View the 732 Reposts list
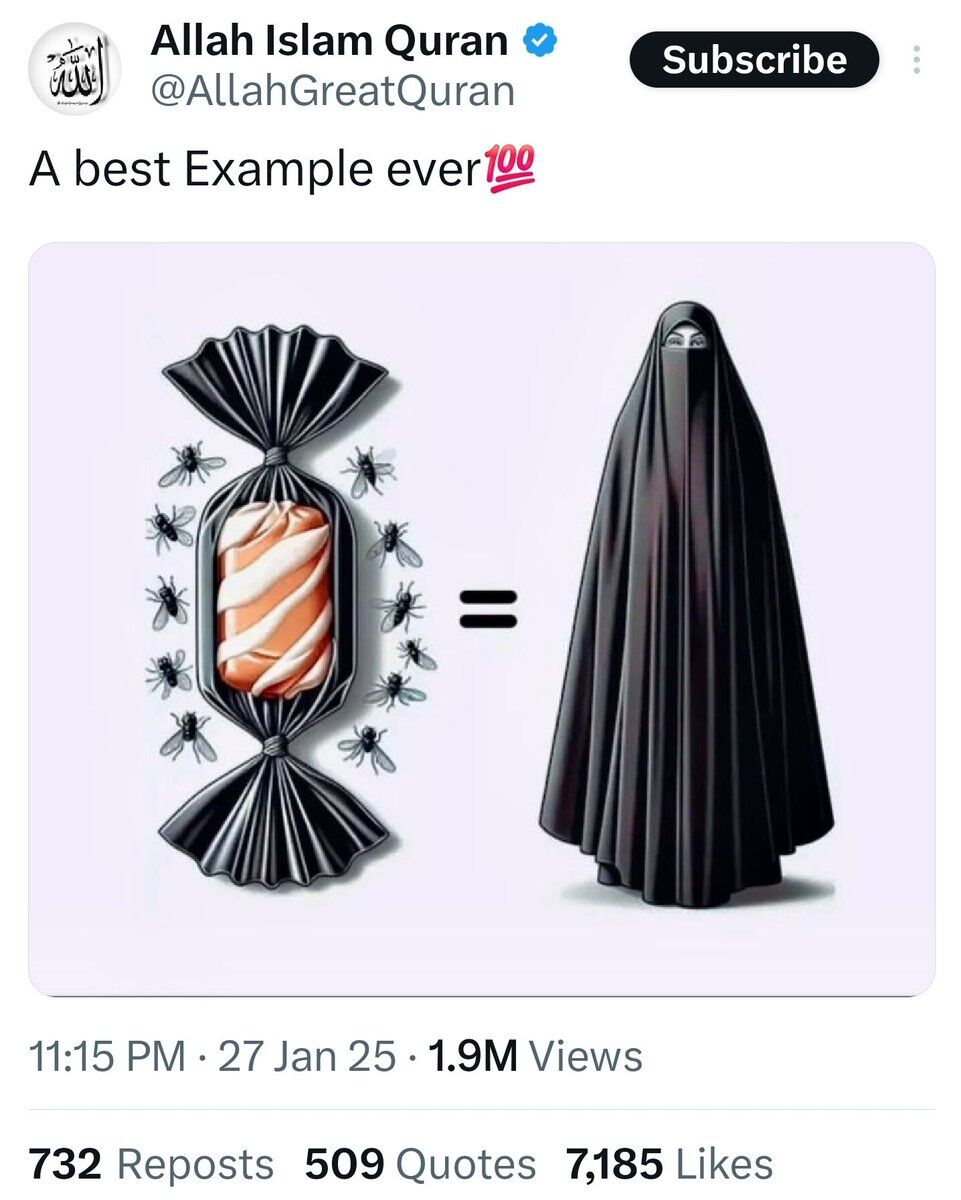Screen dimensions: 961x1200 pyautogui.click(x=151, y=1164)
